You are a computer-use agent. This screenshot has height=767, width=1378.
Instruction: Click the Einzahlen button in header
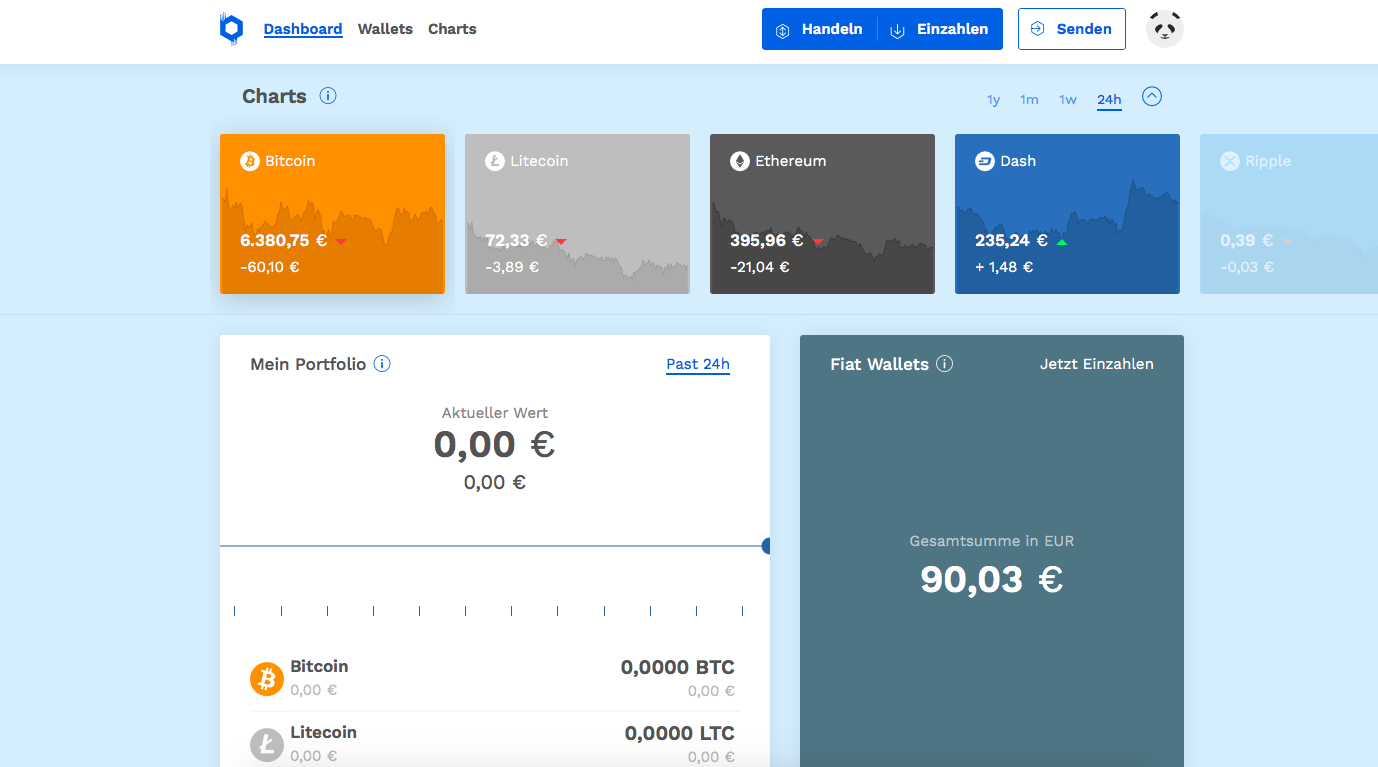click(940, 29)
